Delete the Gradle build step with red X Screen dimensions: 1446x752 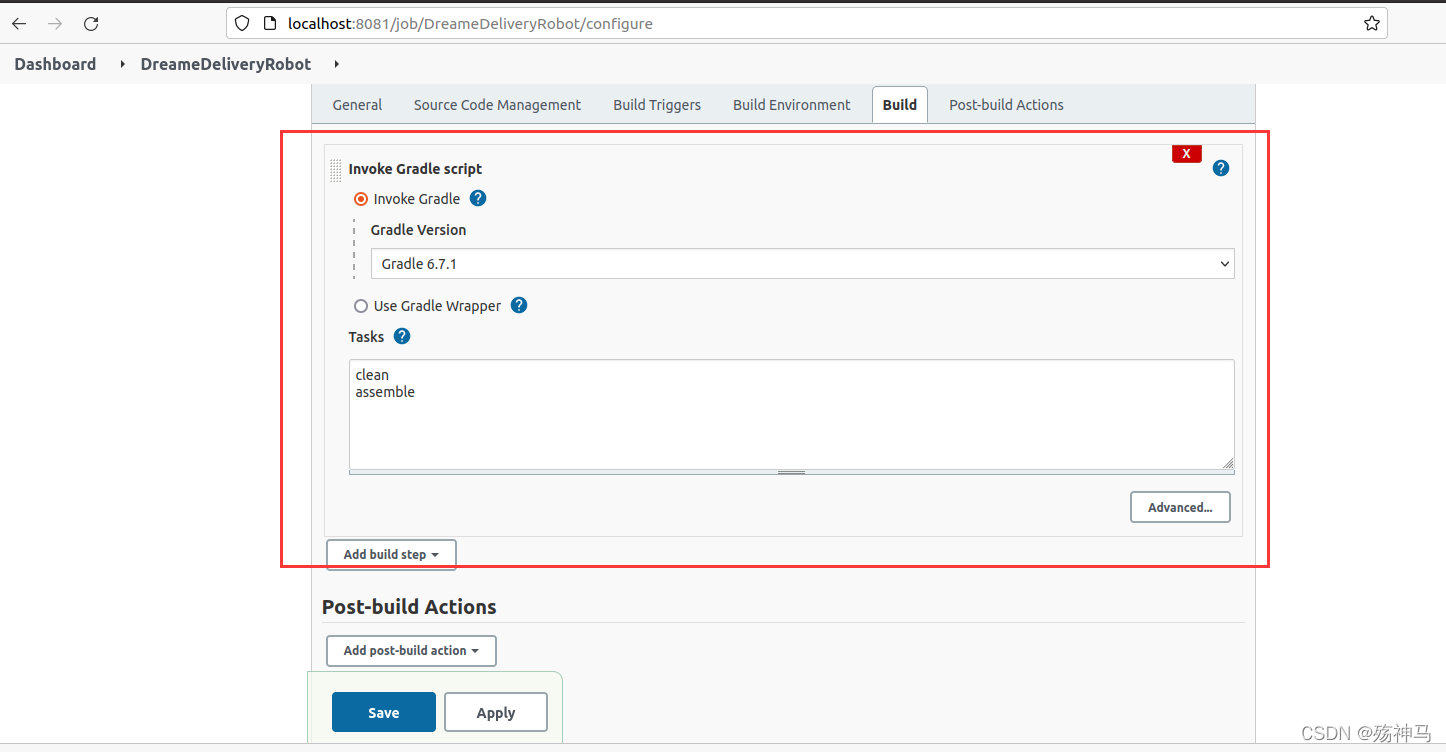click(1187, 154)
